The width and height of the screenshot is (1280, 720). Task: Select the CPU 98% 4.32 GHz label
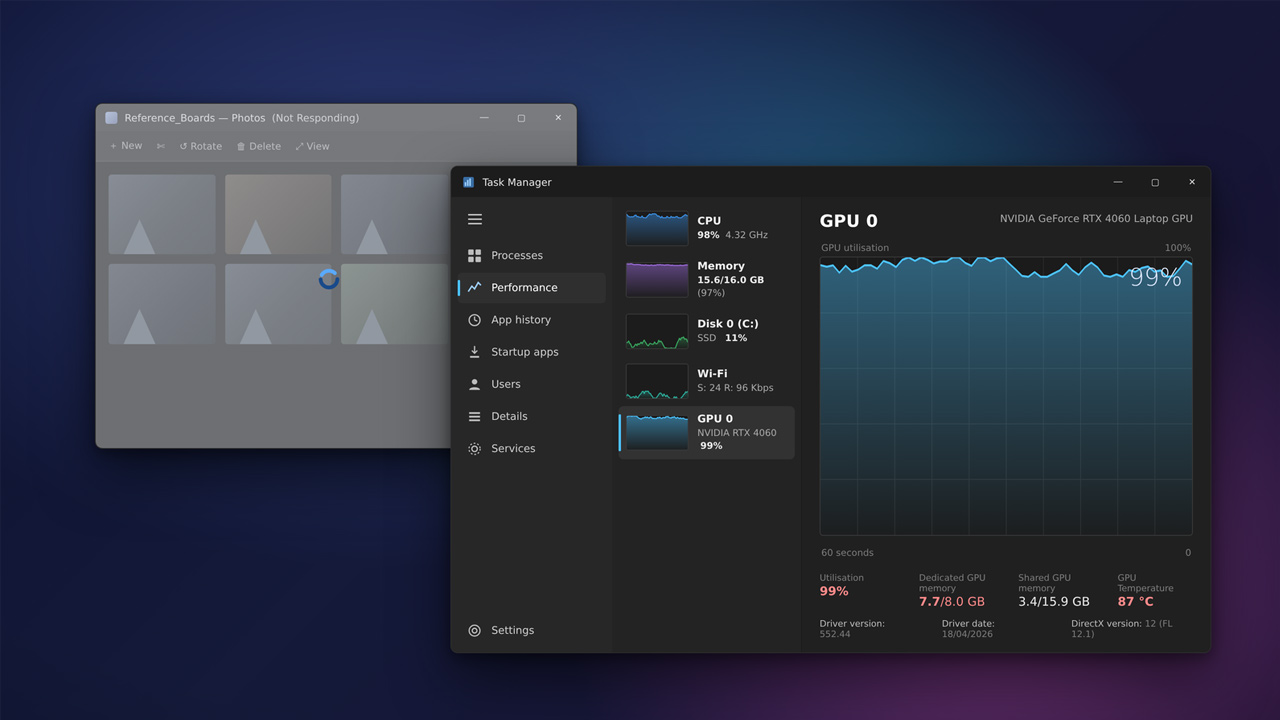click(x=732, y=228)
